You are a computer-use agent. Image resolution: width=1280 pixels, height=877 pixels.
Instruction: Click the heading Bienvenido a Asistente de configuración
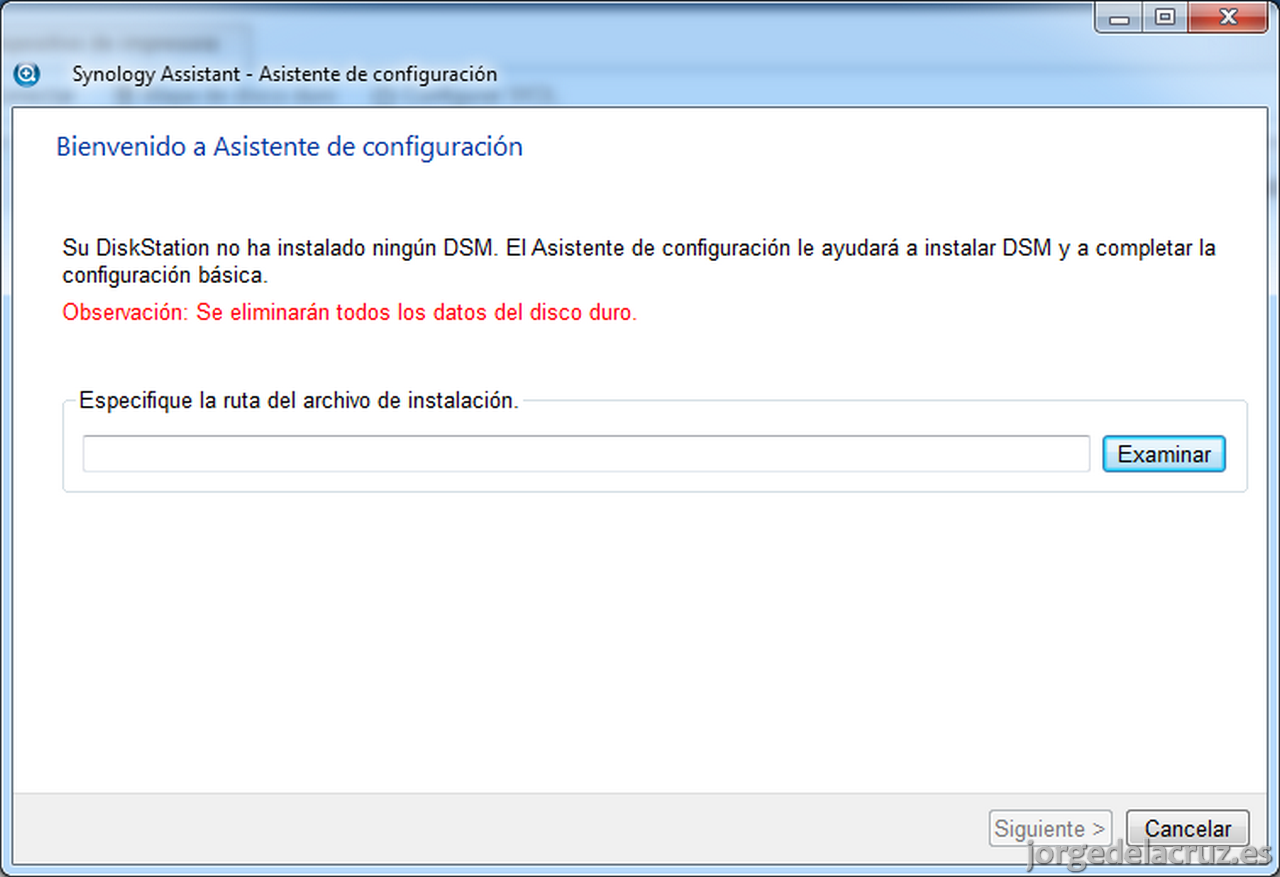click(x=289, y=147)
